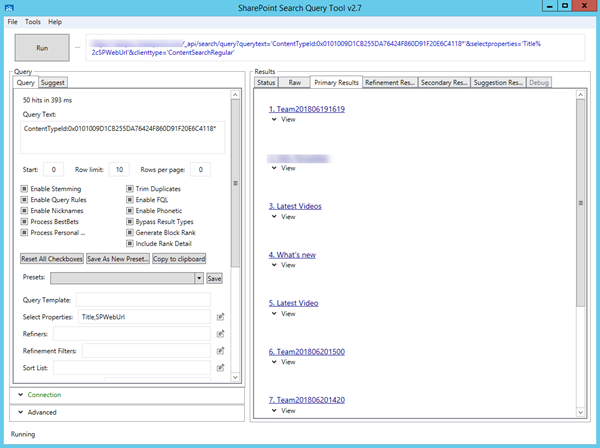Screen dimensions: 600x448
Task: Switch to the Raw results tab
Action: coord(294,83)
